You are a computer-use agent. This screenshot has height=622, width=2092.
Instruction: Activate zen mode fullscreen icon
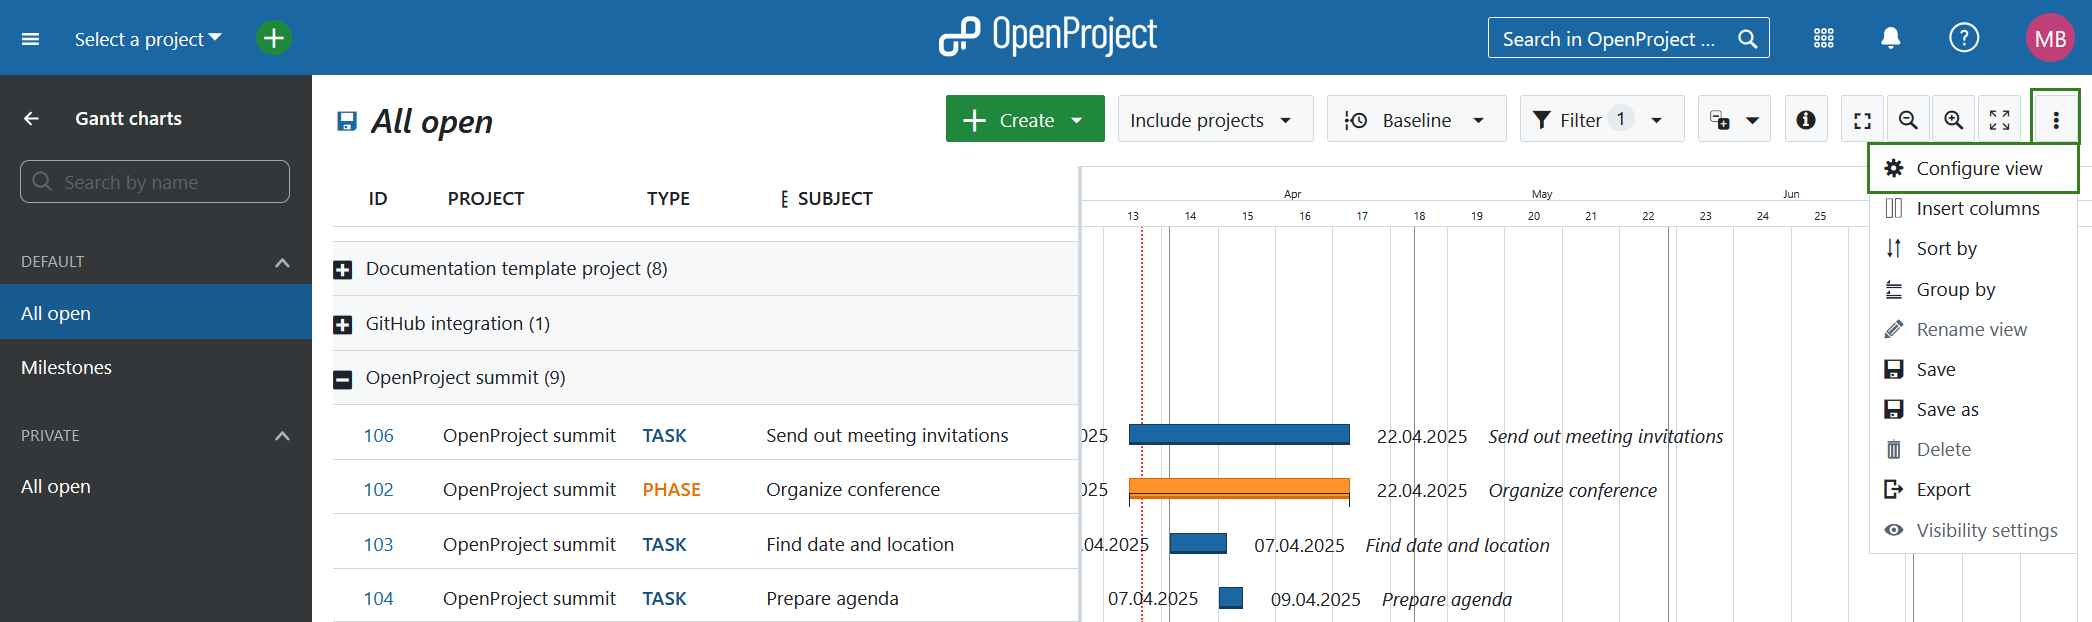coord(1999,120)
